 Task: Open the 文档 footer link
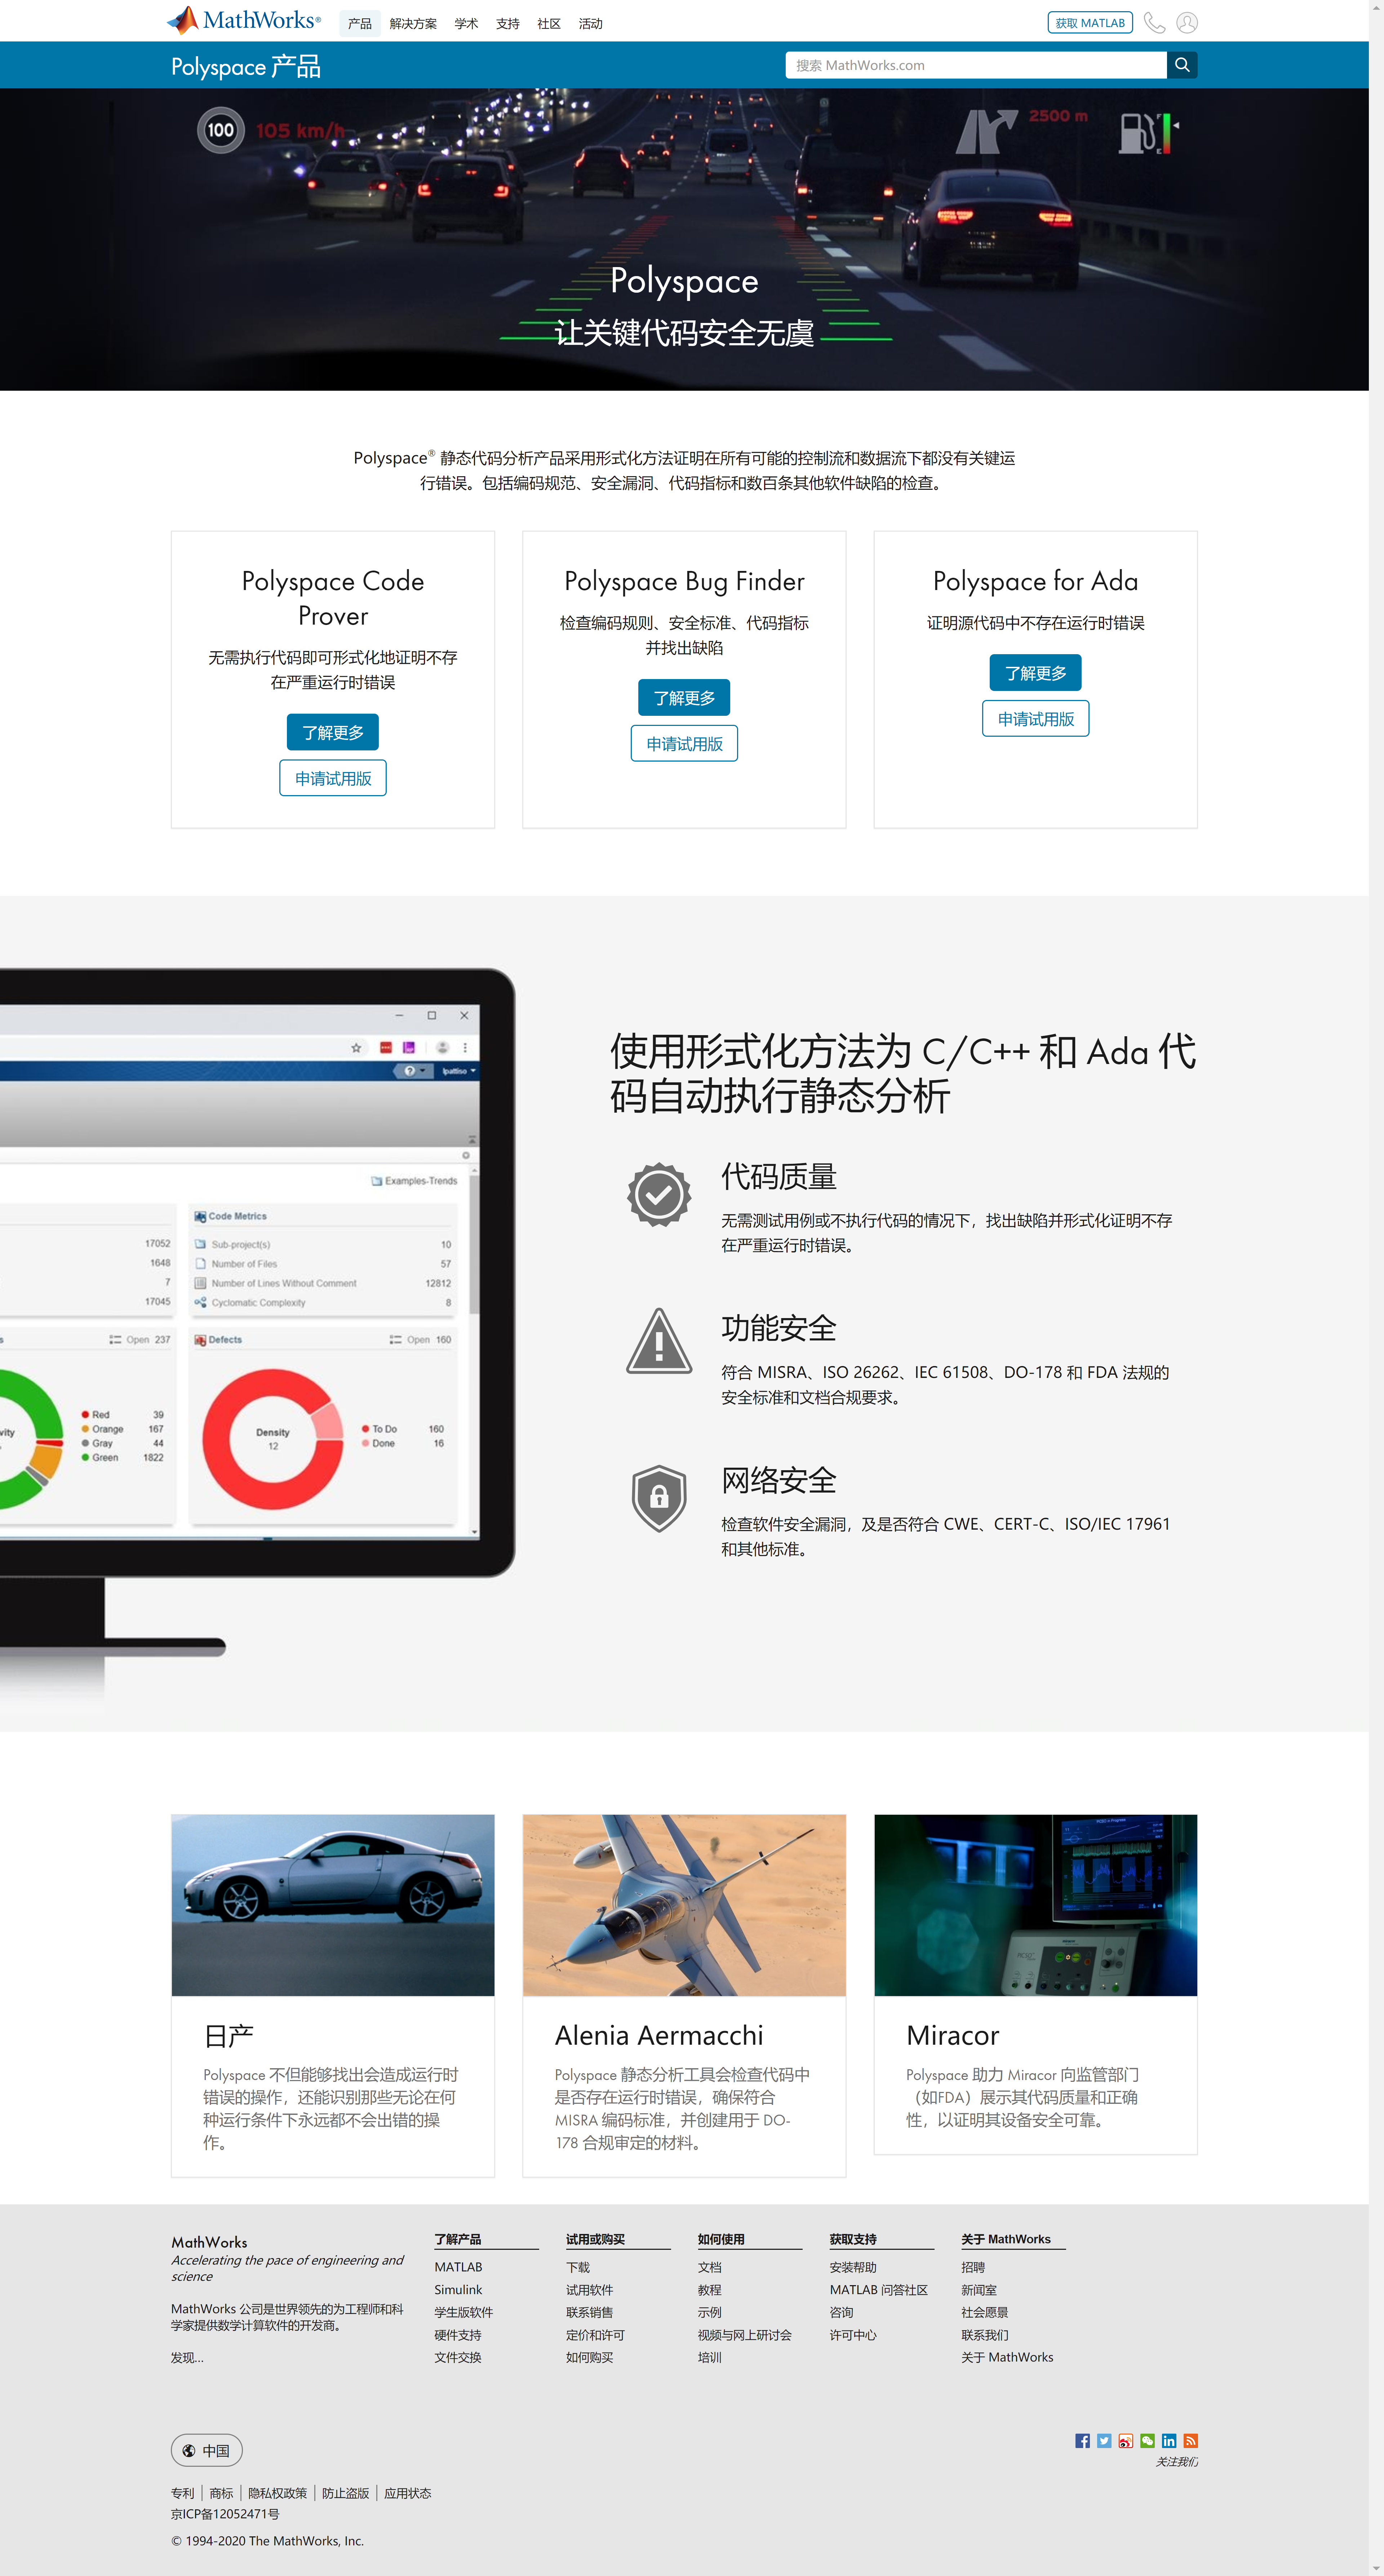710,2267
